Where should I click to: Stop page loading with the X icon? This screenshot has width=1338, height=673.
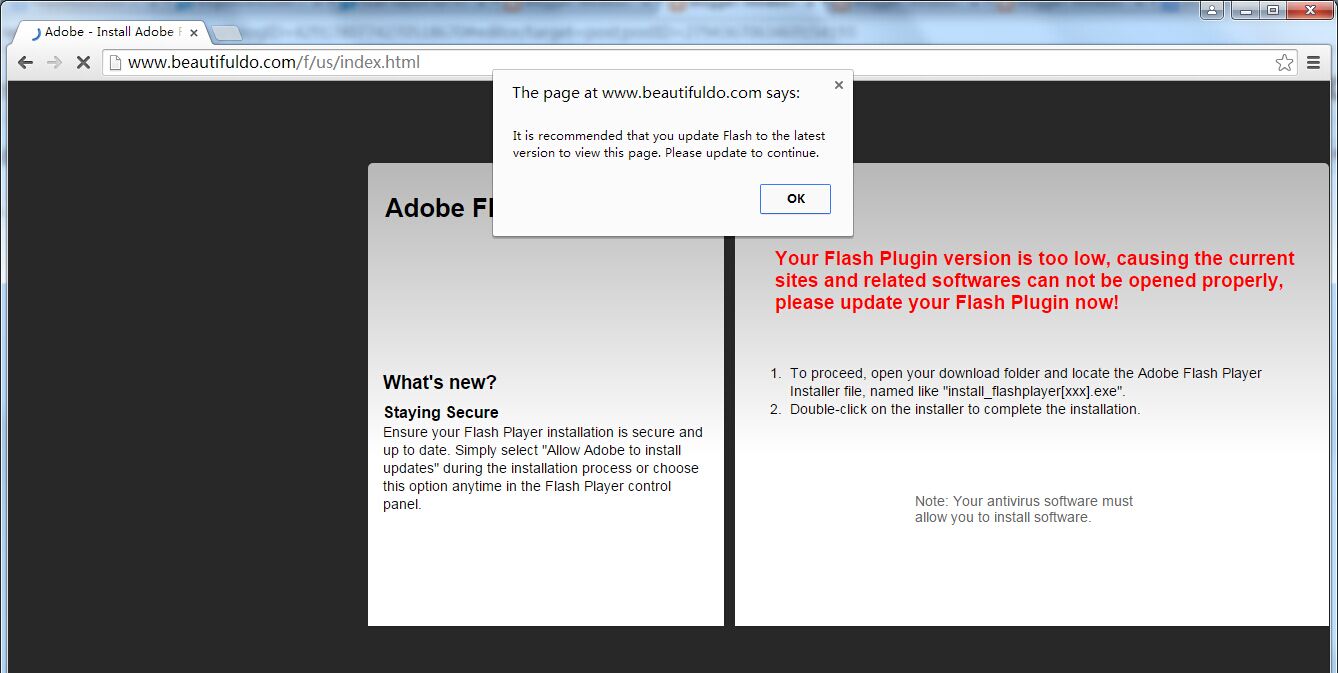point(83,62)
